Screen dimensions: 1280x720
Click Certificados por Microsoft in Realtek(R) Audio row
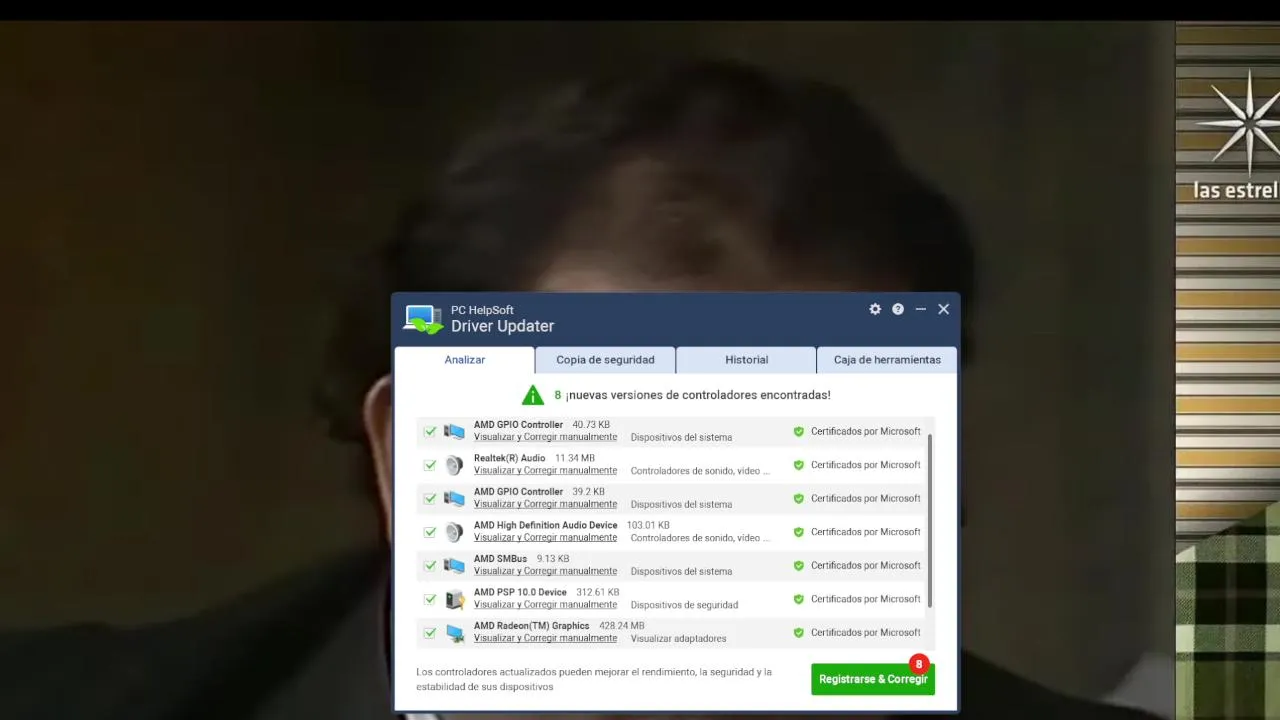pos(865,465)
